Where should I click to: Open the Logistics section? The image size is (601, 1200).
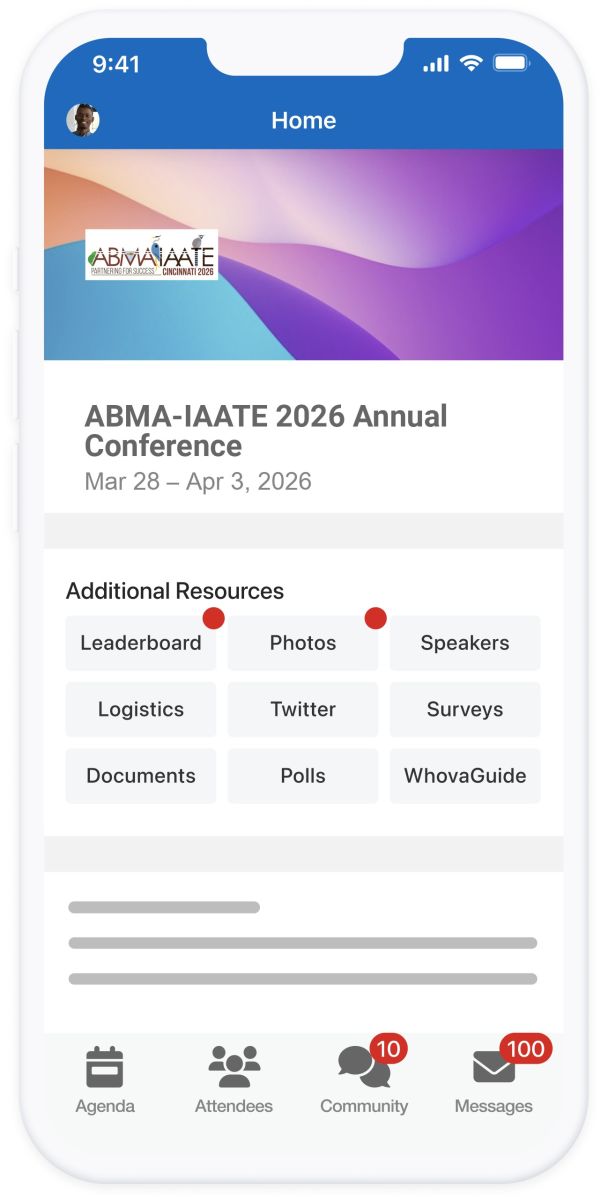pyautogui.click(x=141, y=710)
